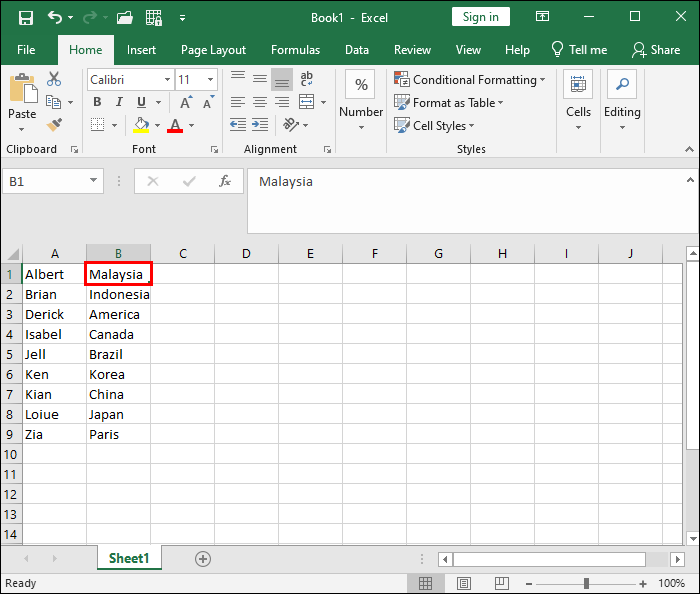Viewport: 700px width, 594px height.
Task: Add a new sheet with plus icon
Action: 203,559
